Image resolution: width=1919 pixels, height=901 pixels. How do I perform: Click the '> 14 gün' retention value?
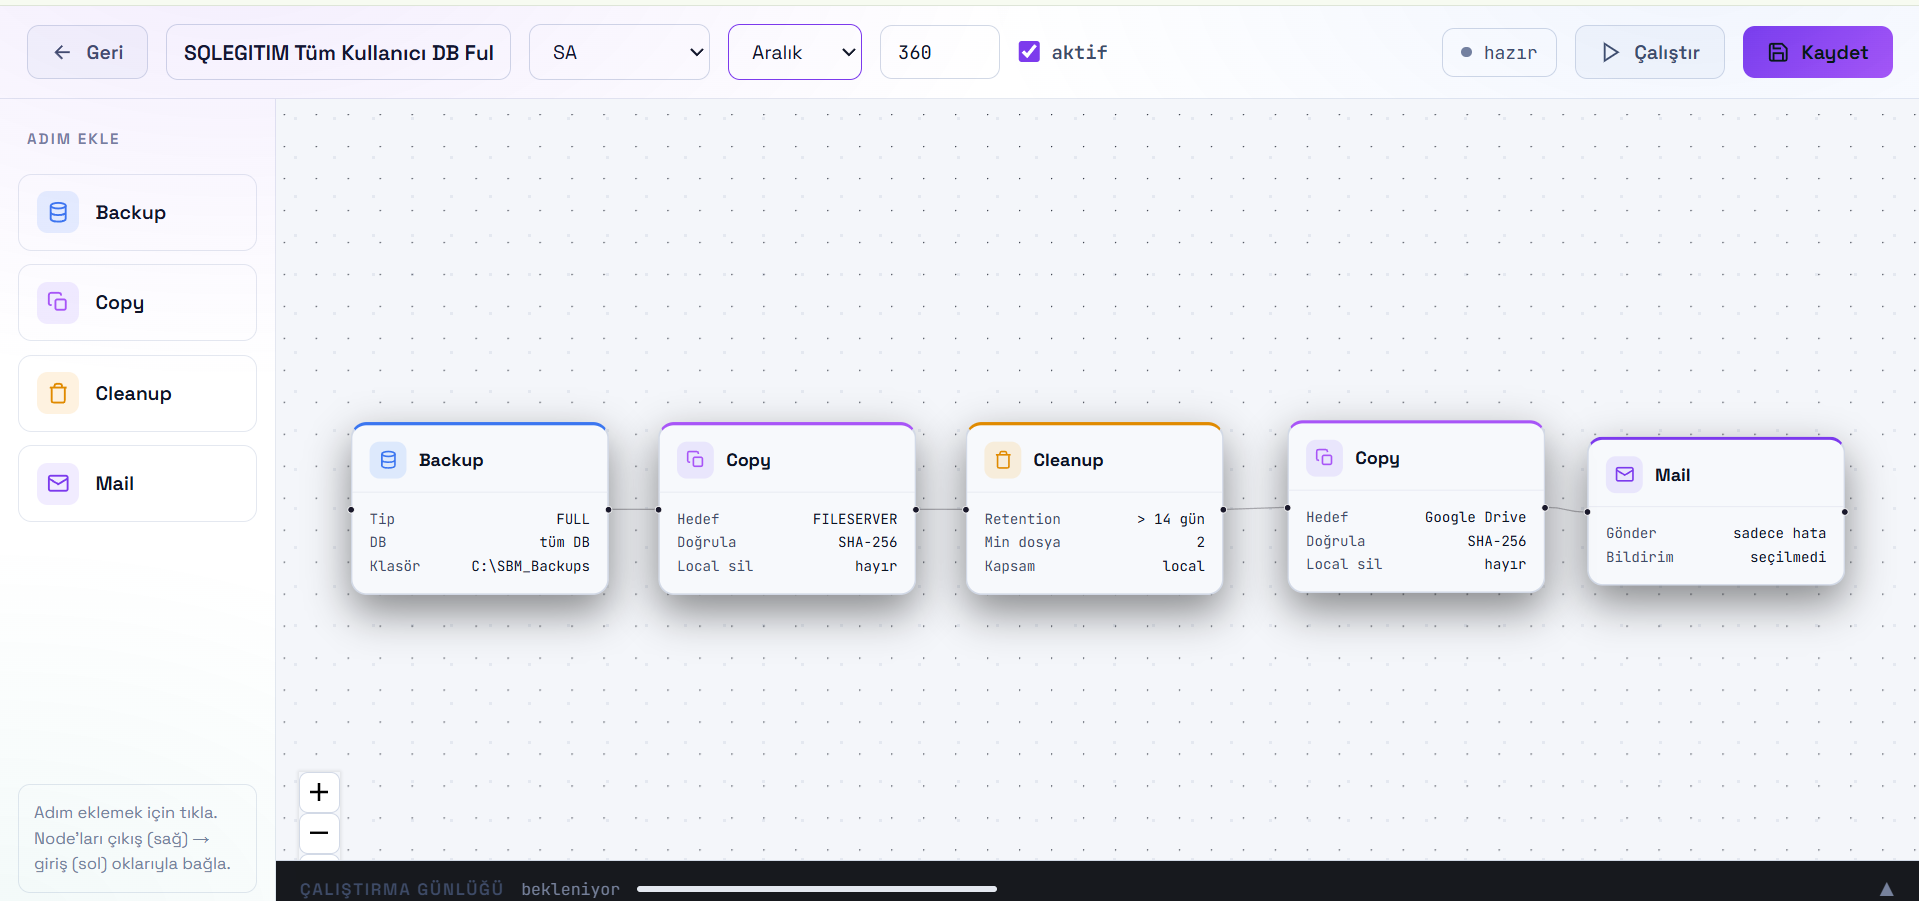coord(1170,519)
